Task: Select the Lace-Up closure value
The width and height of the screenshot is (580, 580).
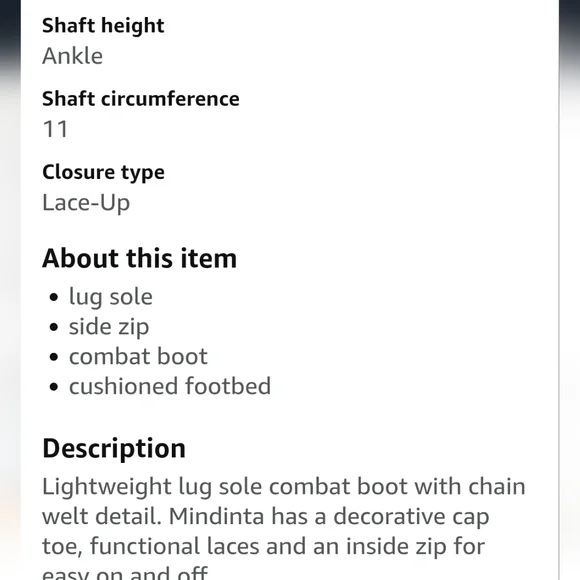Action: click(86, 203)
